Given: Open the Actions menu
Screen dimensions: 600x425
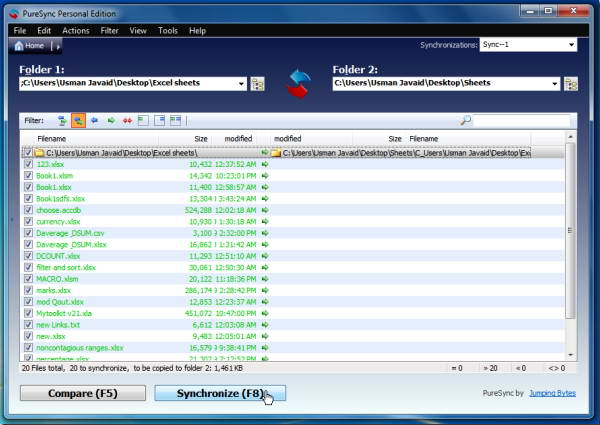Looking at the screenshot, I should click(x=76, y=31).
